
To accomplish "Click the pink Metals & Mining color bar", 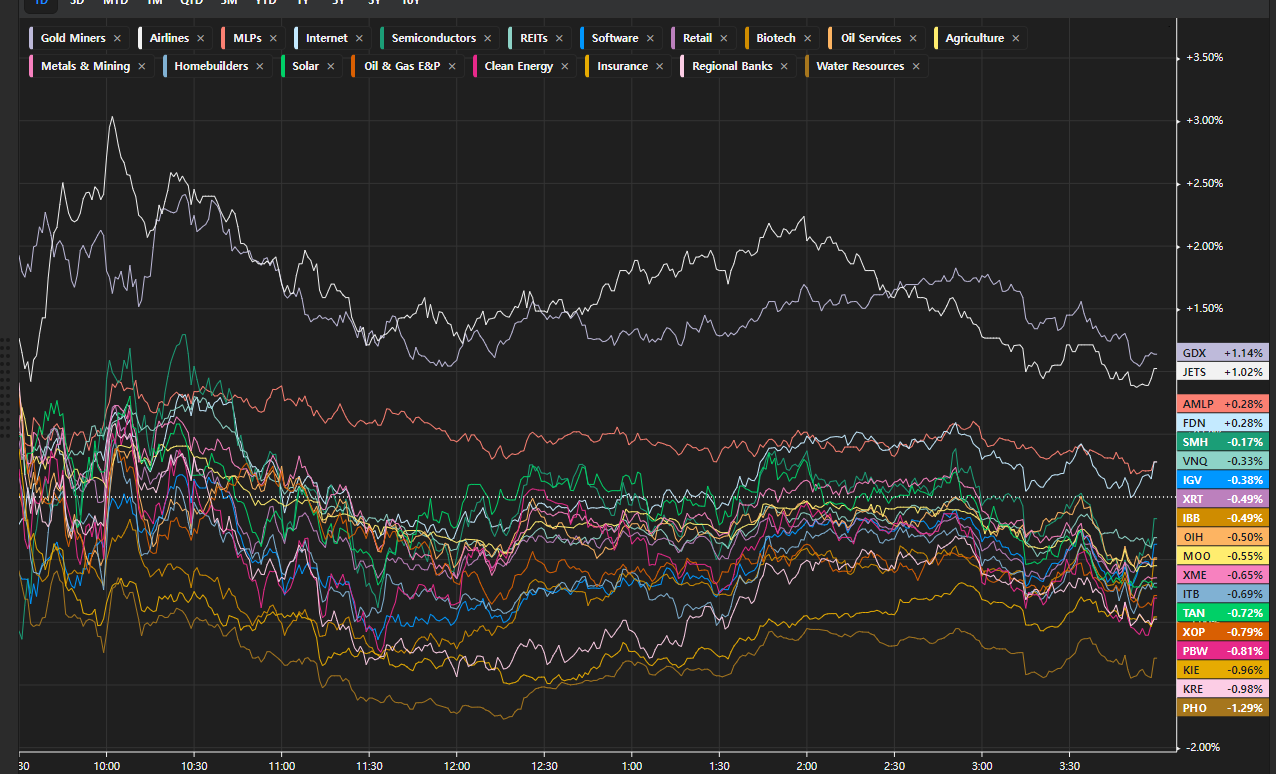I will pos(33,67).
